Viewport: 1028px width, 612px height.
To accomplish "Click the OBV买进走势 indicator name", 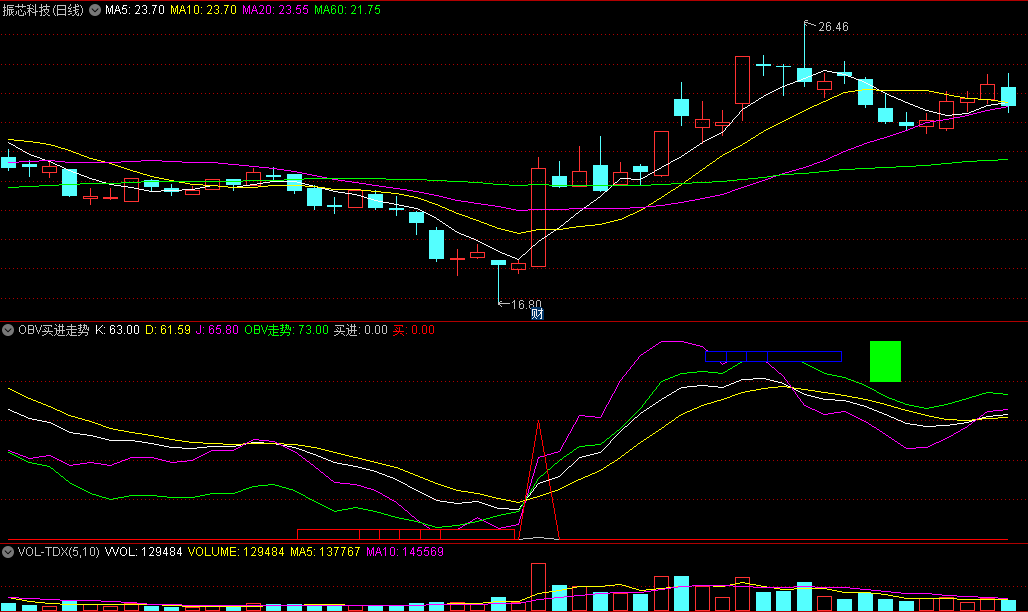I will (54, 330).
